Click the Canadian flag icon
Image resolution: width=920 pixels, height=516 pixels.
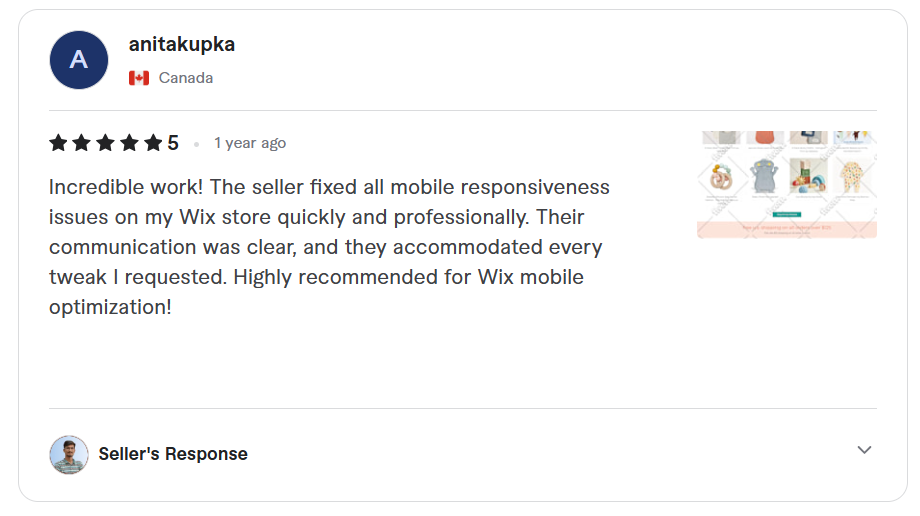coord(138,78)
